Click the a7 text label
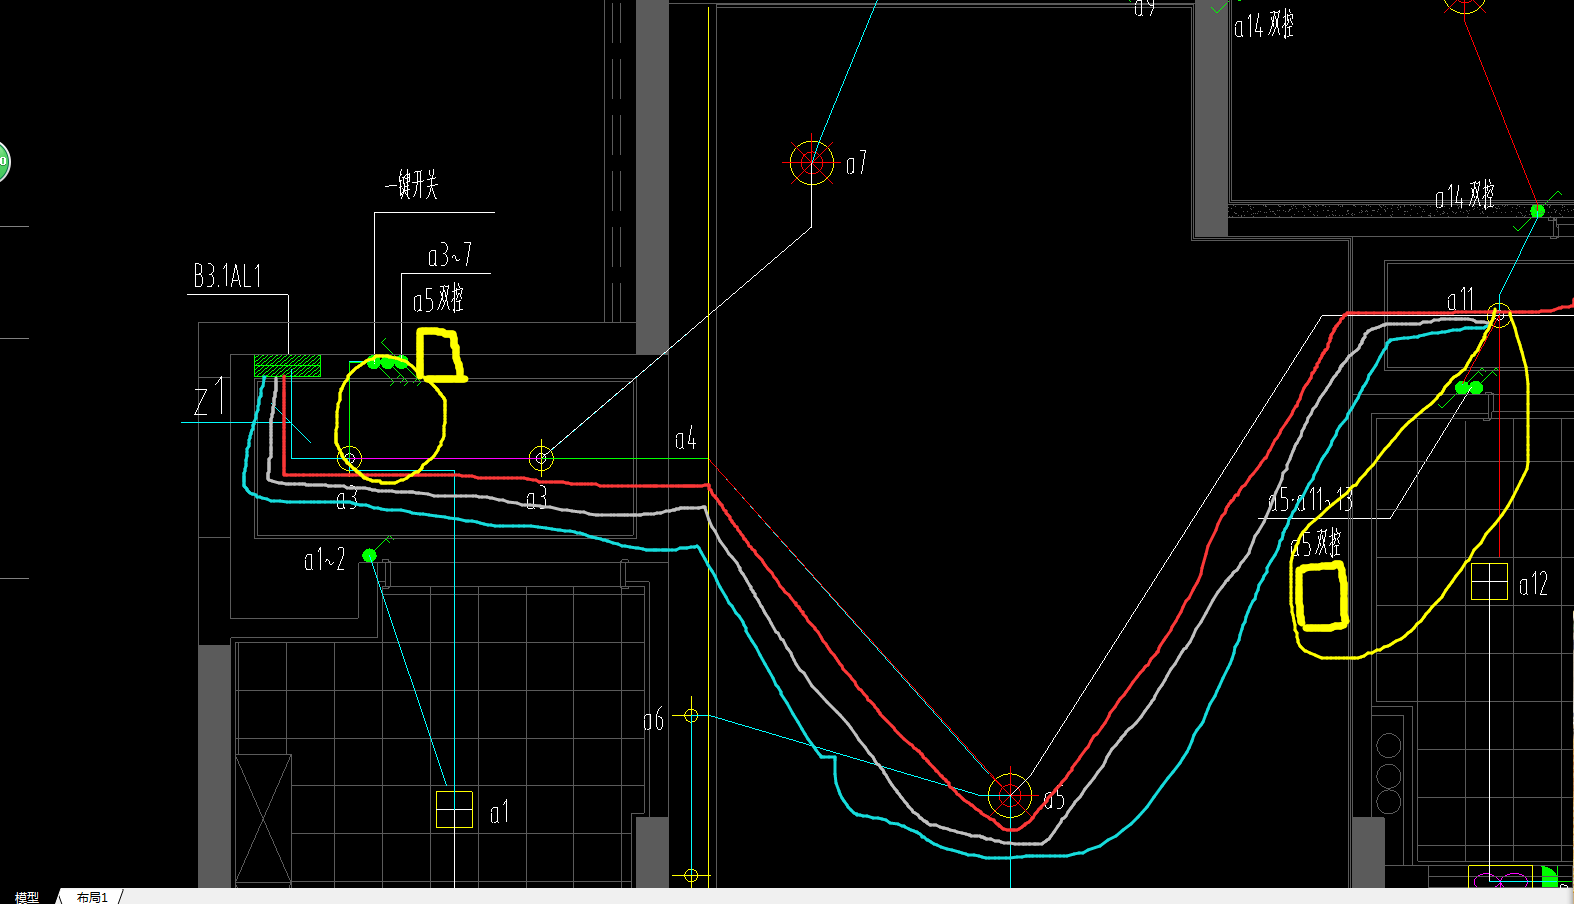Image resolution: width=1574 pixels, height=904 pixels. click(x=856, y=163)
